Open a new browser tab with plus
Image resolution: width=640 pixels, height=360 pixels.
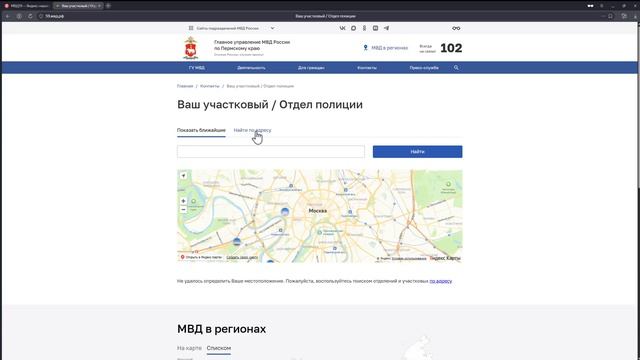(108, 6)
